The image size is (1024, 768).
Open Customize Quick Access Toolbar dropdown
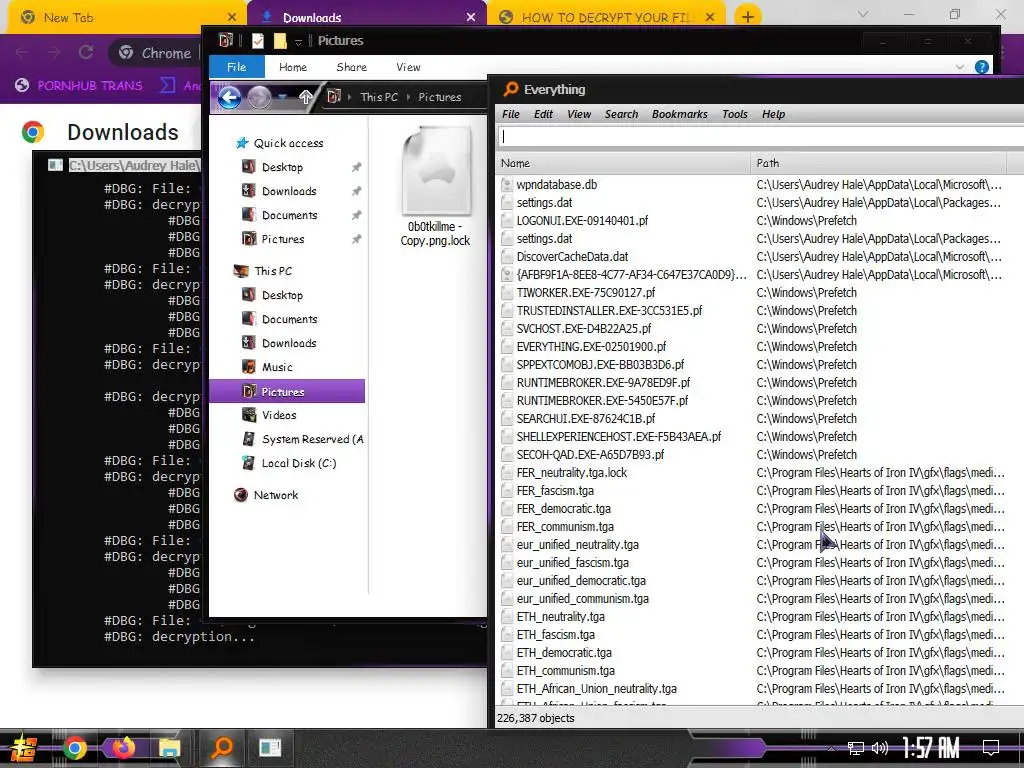[x=298, y=42]
